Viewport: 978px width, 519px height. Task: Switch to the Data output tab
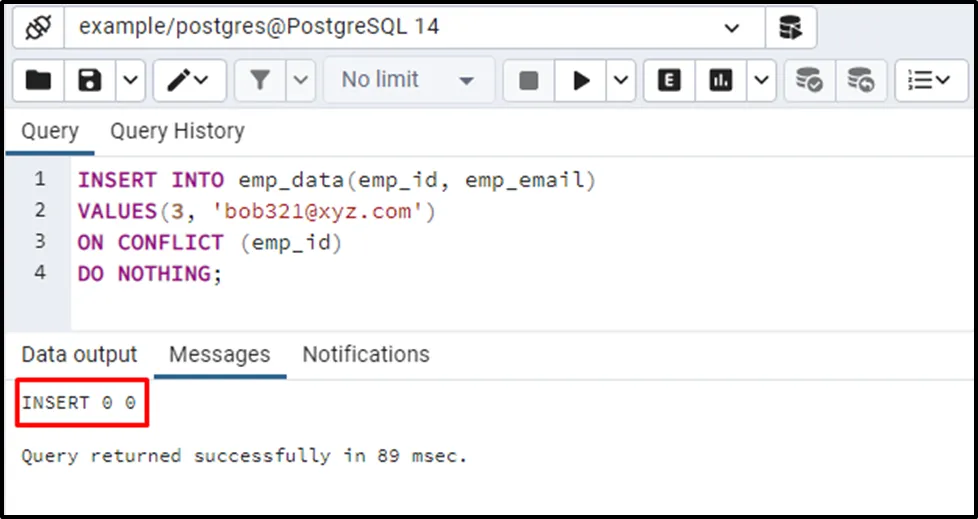79,354
